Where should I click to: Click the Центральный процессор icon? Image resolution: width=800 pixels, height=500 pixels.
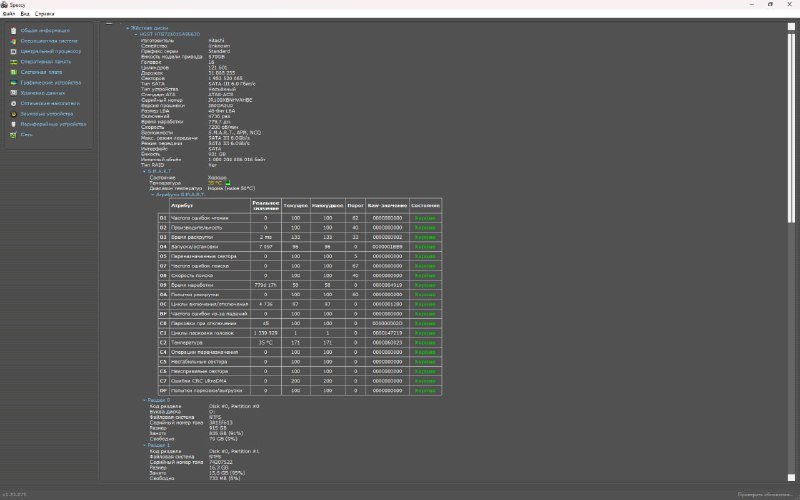[14, 51]
